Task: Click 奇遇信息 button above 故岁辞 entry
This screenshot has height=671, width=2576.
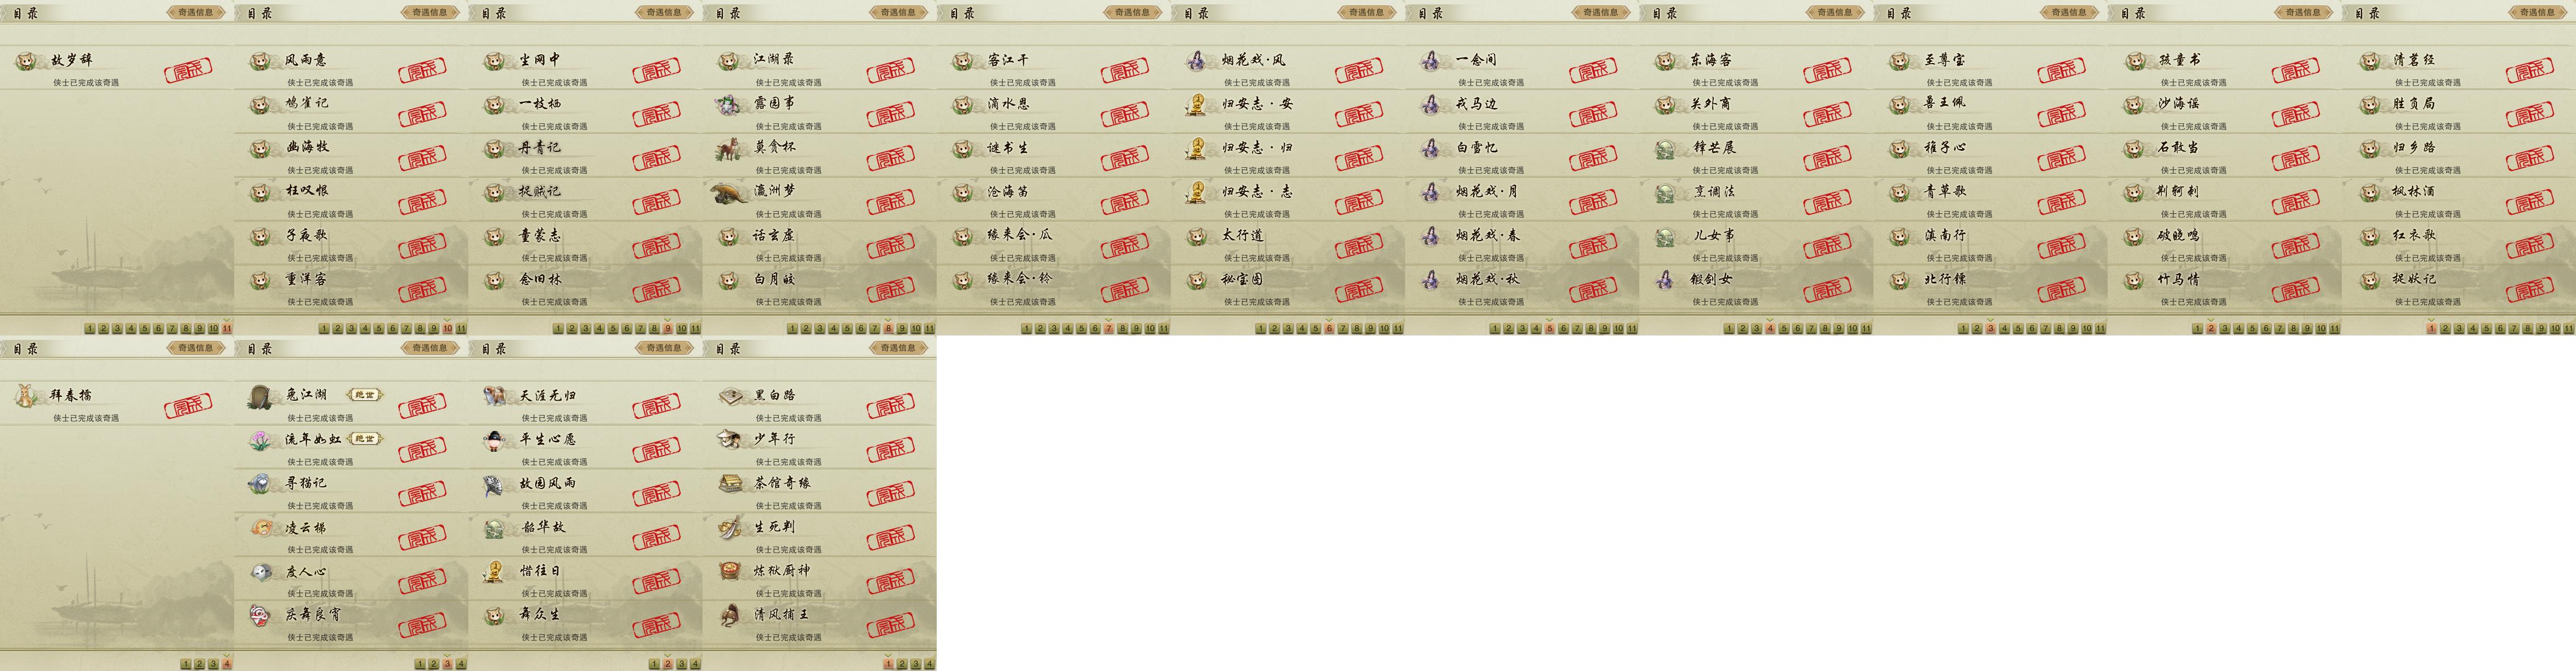Action: tap(196, 13)
